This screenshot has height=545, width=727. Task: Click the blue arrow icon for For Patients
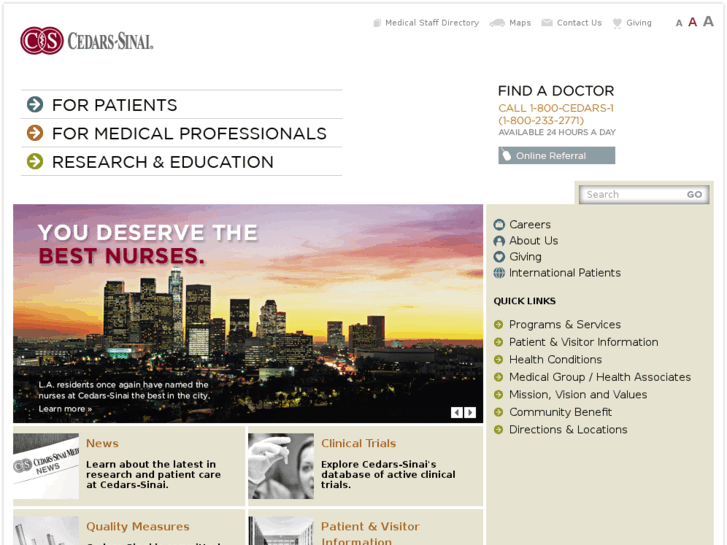[x=35, y=104]
